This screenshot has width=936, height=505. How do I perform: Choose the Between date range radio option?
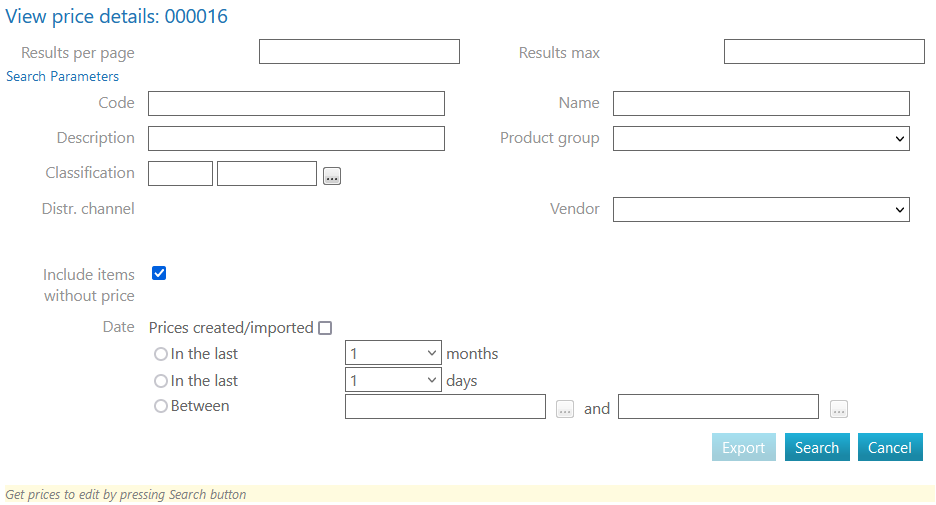coord(161,406)
